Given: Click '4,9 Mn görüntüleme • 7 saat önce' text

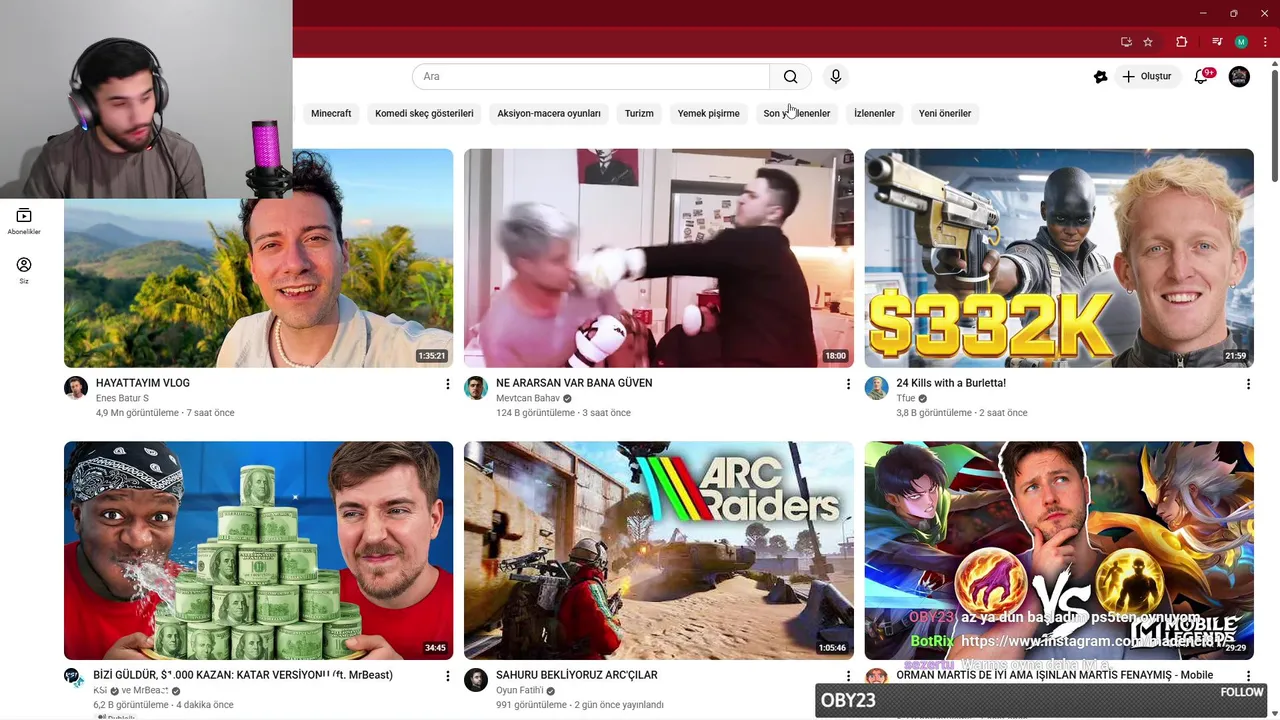Looking at the screenshot, I should pyautogui.click(x=165, y=413).
